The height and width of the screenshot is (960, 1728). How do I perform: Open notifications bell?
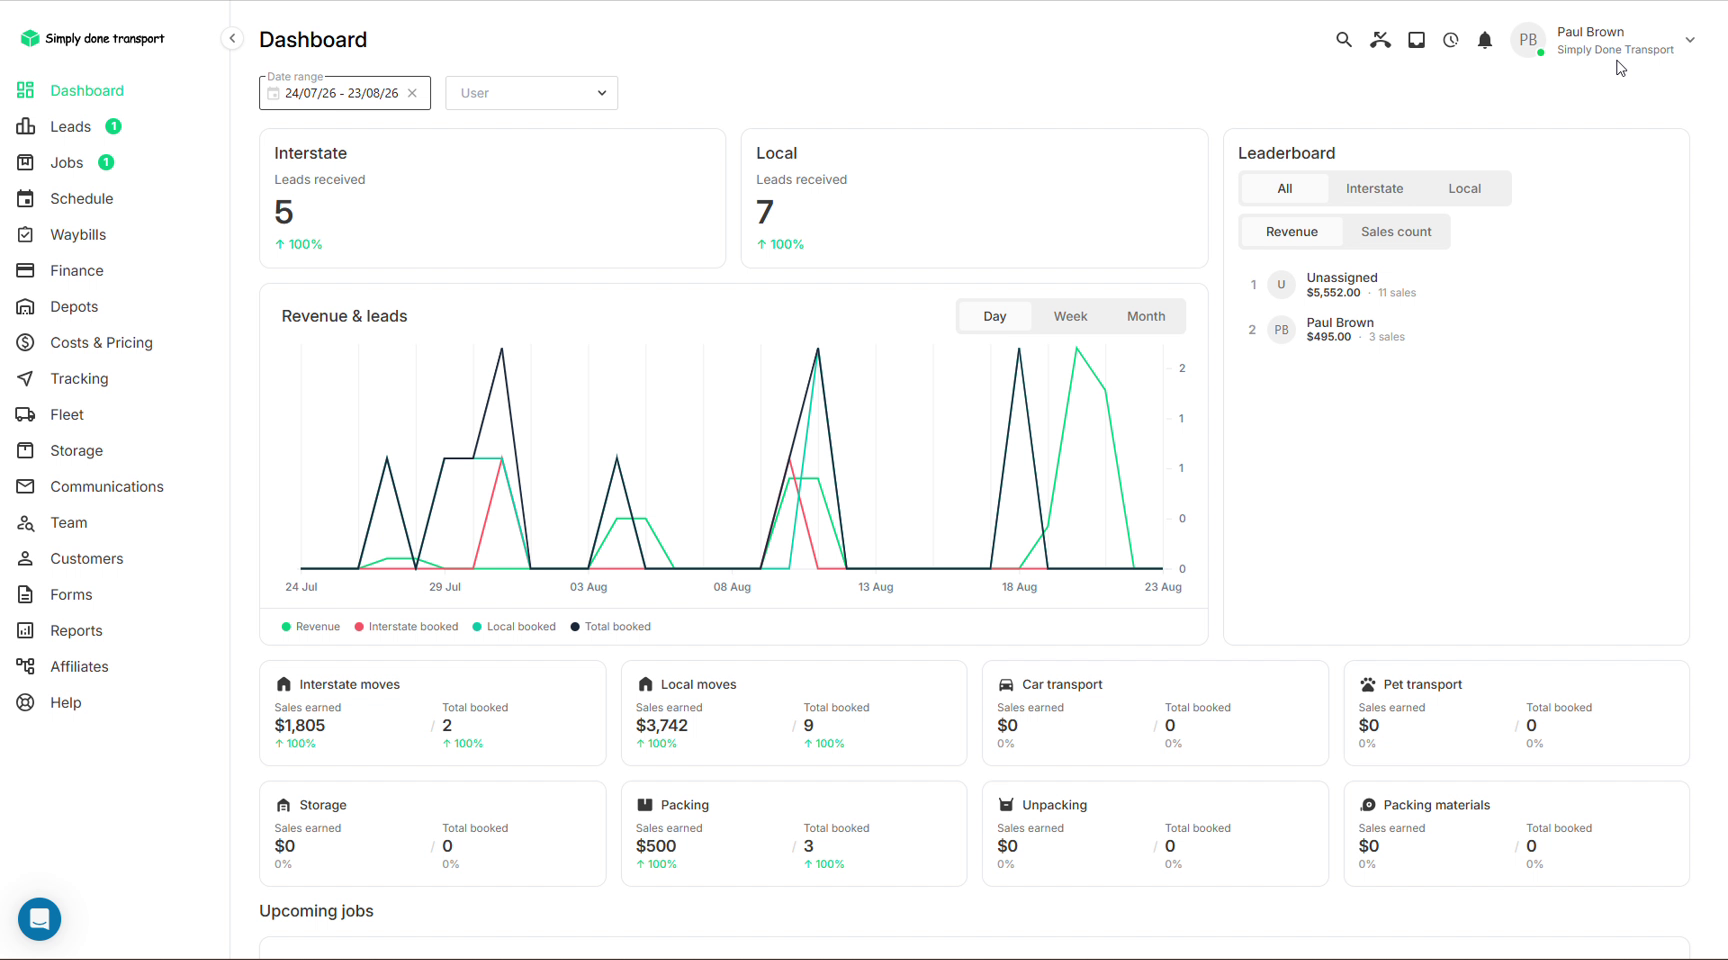1485,40
